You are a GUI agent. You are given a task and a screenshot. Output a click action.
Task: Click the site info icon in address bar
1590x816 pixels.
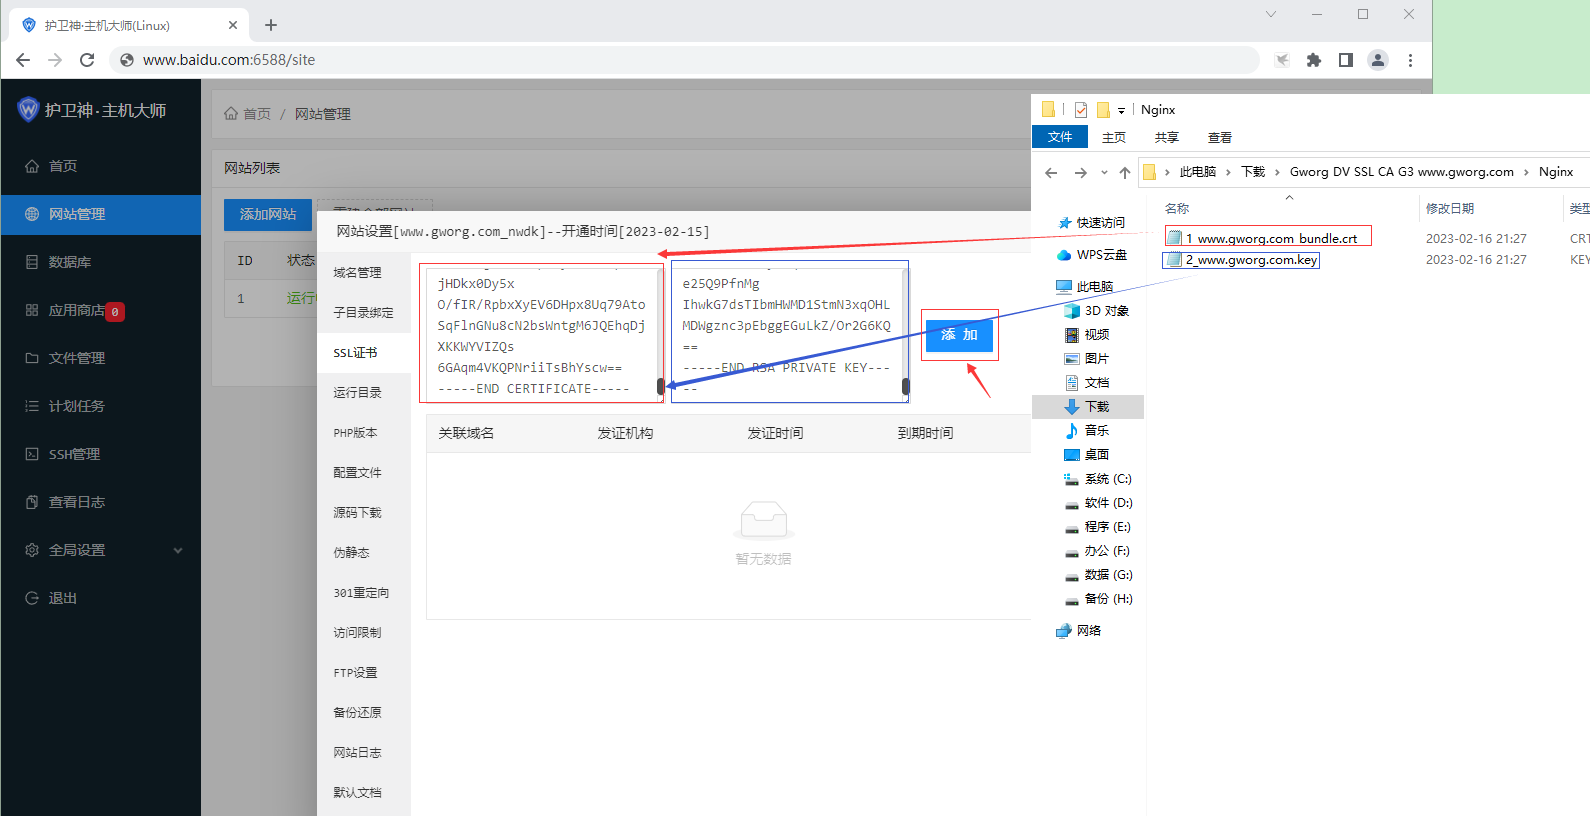(x=127, y=60)
